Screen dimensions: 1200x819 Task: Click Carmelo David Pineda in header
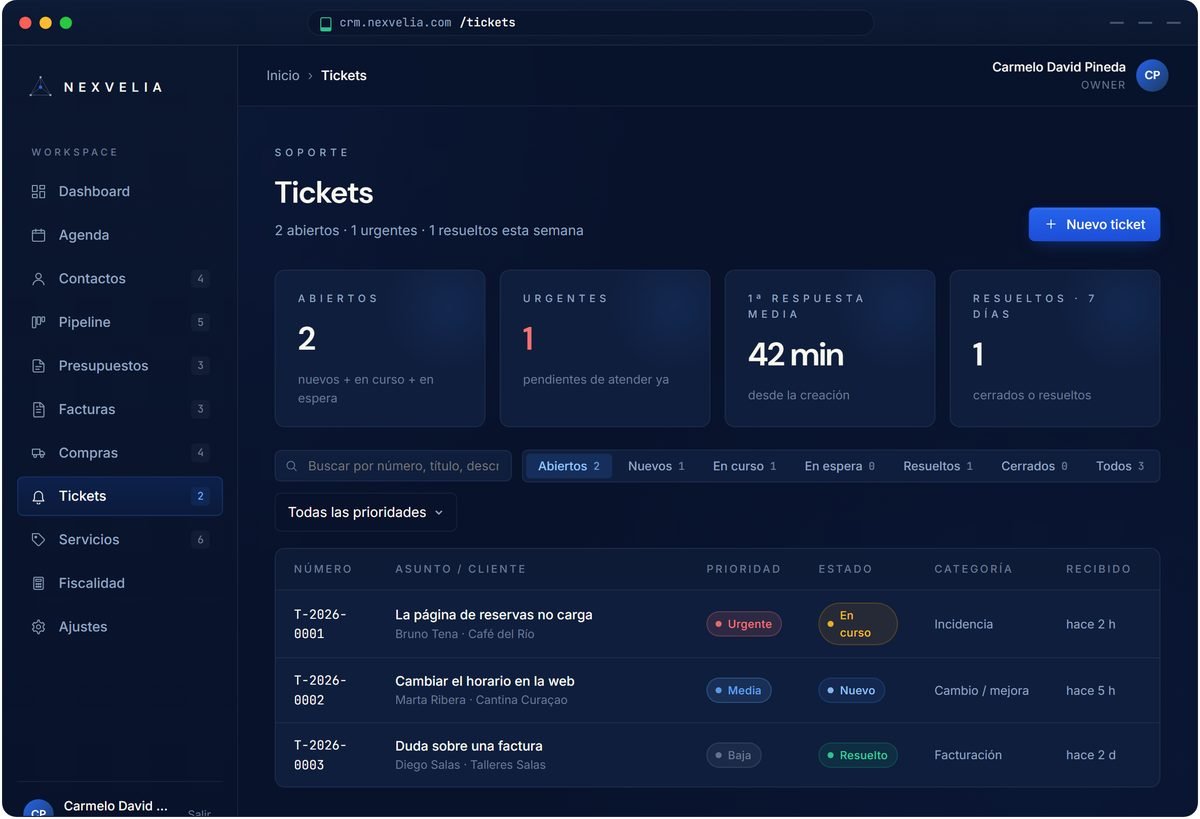[x=1059, y=67]
